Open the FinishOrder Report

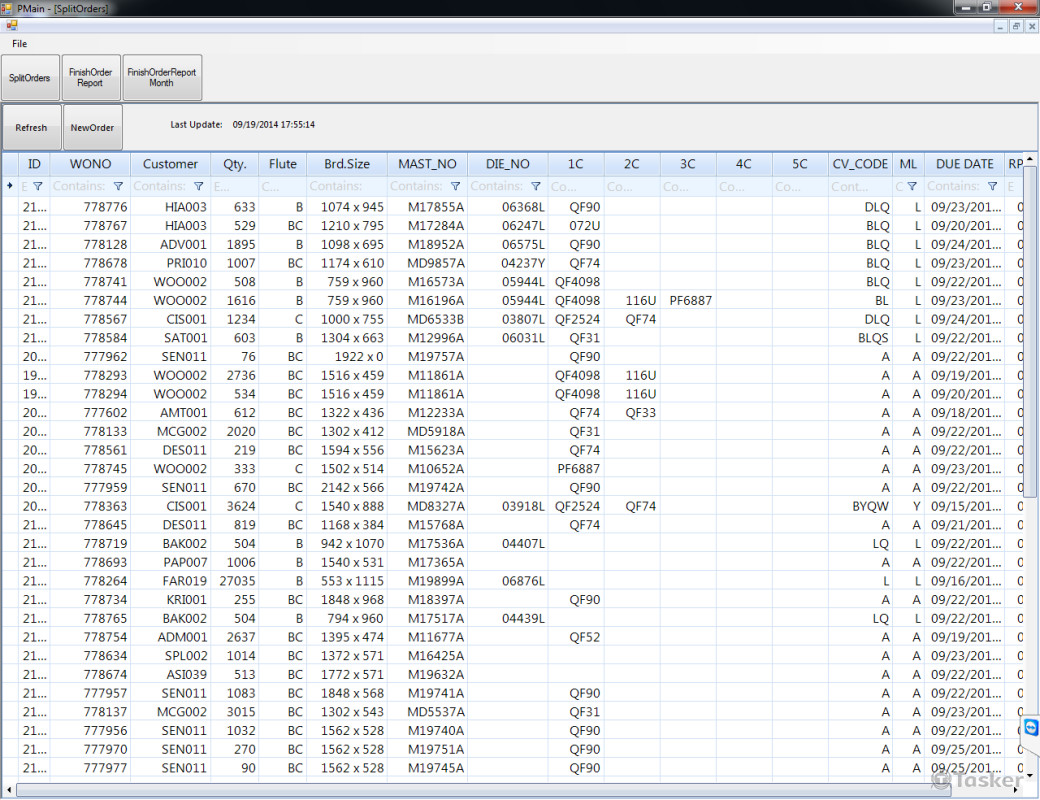pyautogui.click(x=91, y=78)
